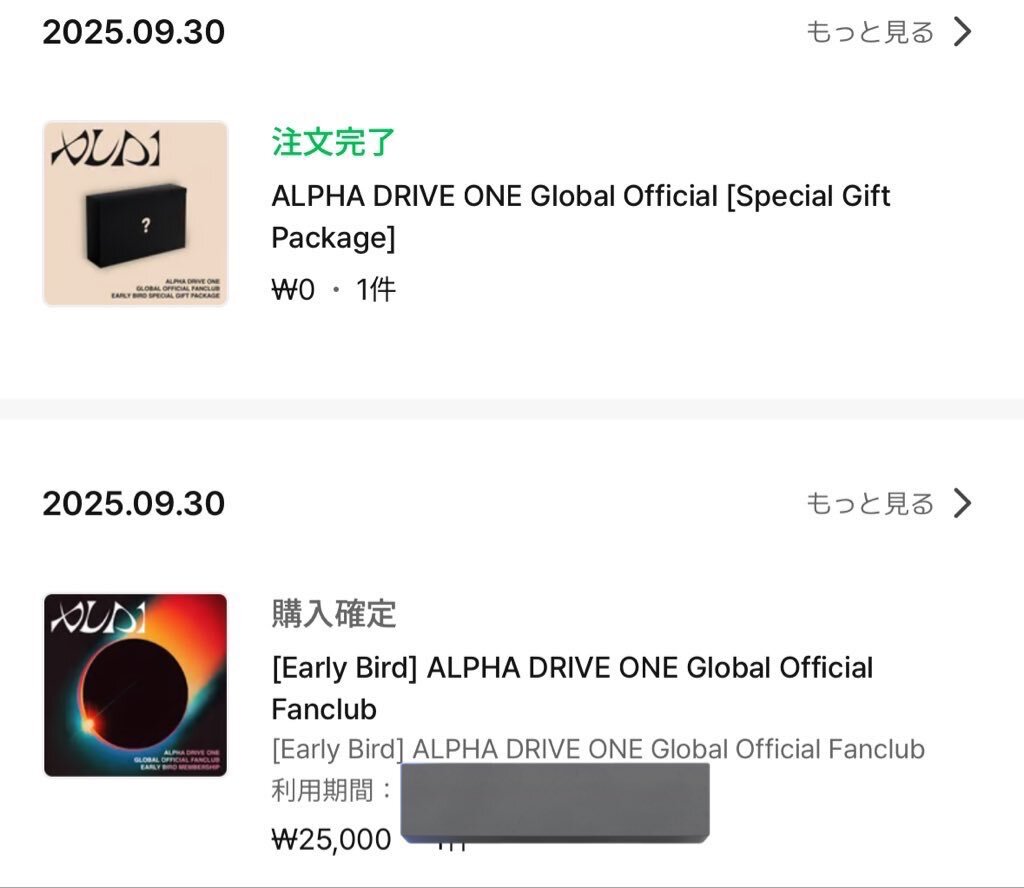This screenshot has height=888, width=1024.
Task: Open もっと見る link for the gift package order
Action: tap(868, 31)
